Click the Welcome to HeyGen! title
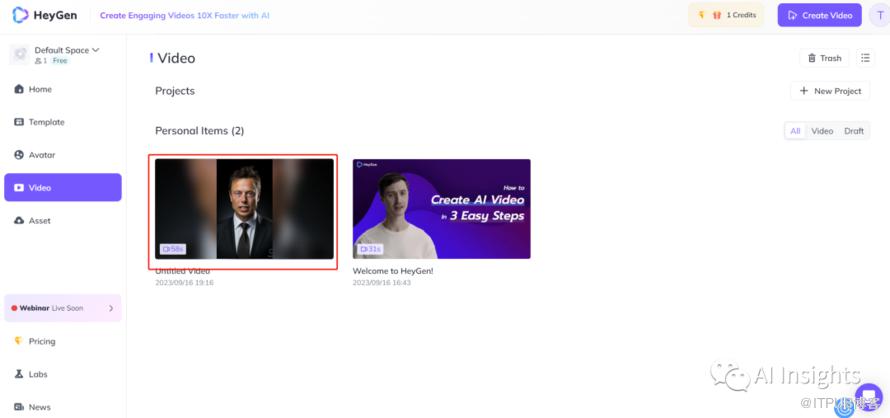This screenshot has width=890, height=418. click(x=393, y=271)
